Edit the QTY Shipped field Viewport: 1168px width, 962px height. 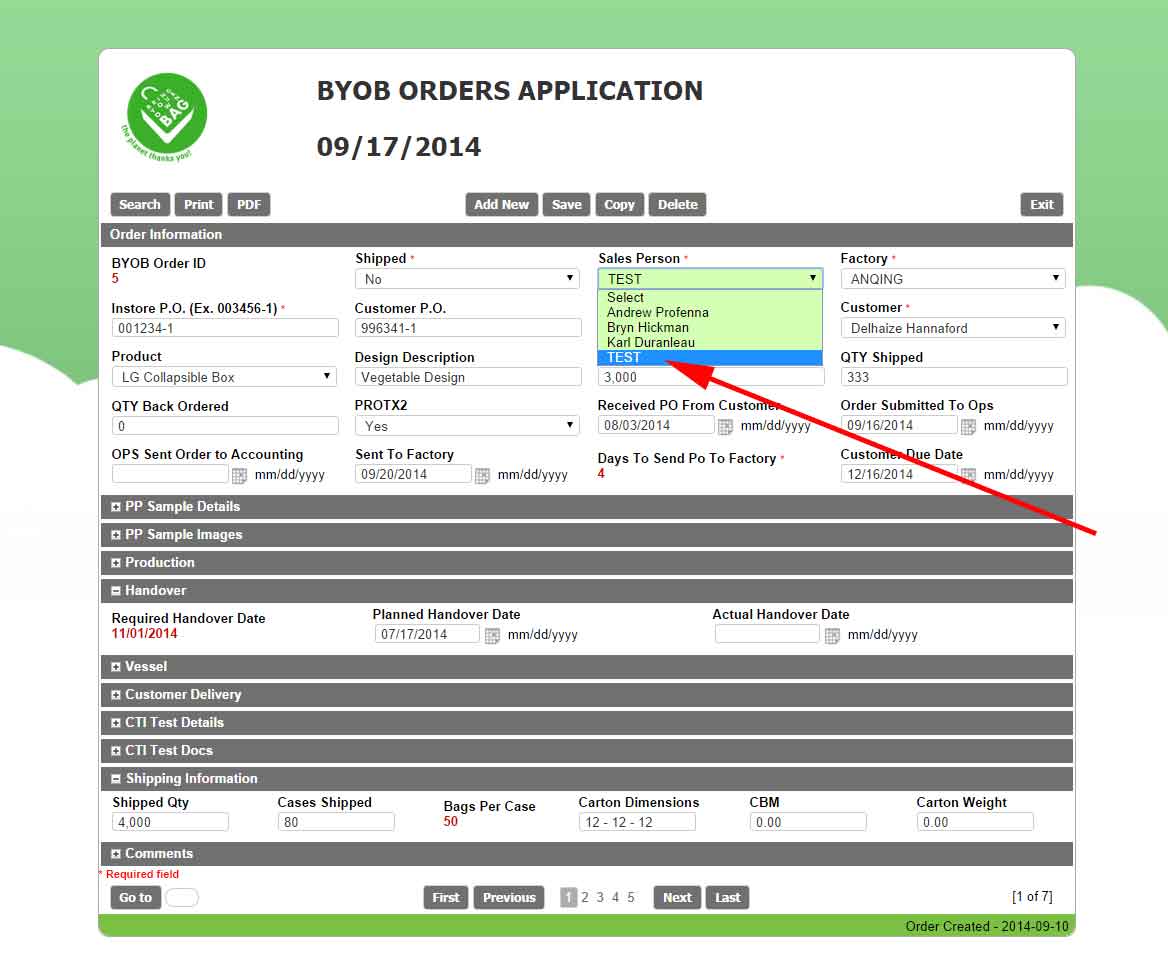click(953, 378)
